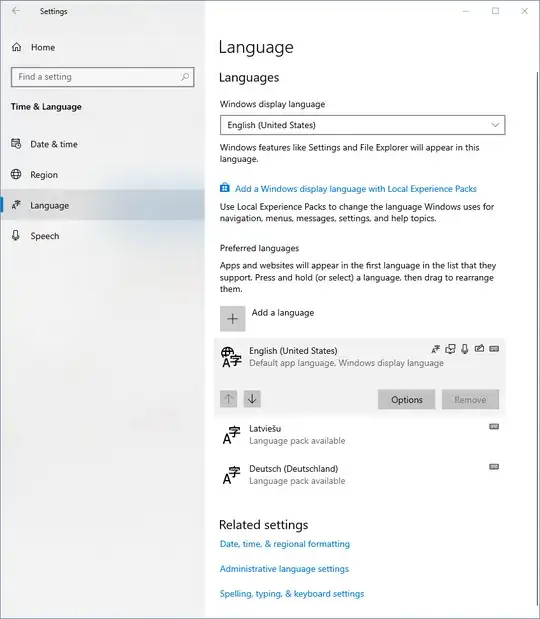Maximize the Settings window

click(495, 11)
